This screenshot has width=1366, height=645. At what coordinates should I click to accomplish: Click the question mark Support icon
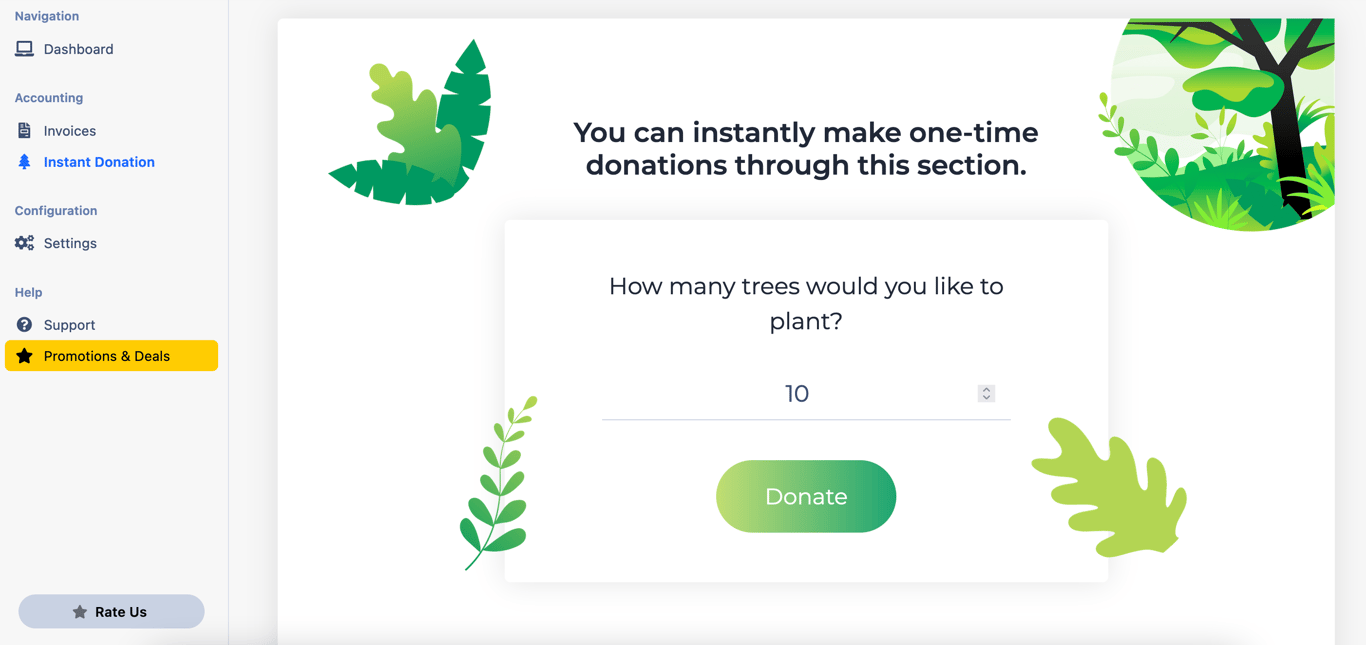coord(24,325)
